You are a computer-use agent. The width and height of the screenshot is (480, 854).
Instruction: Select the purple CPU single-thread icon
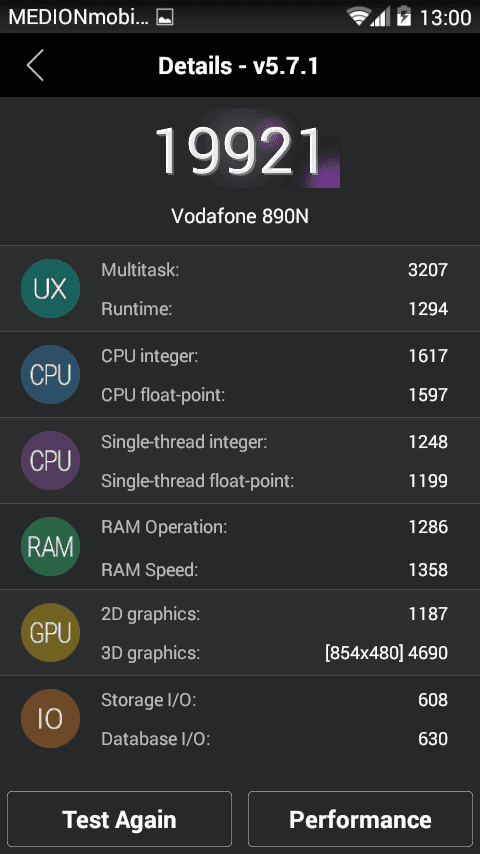point(50,461)
